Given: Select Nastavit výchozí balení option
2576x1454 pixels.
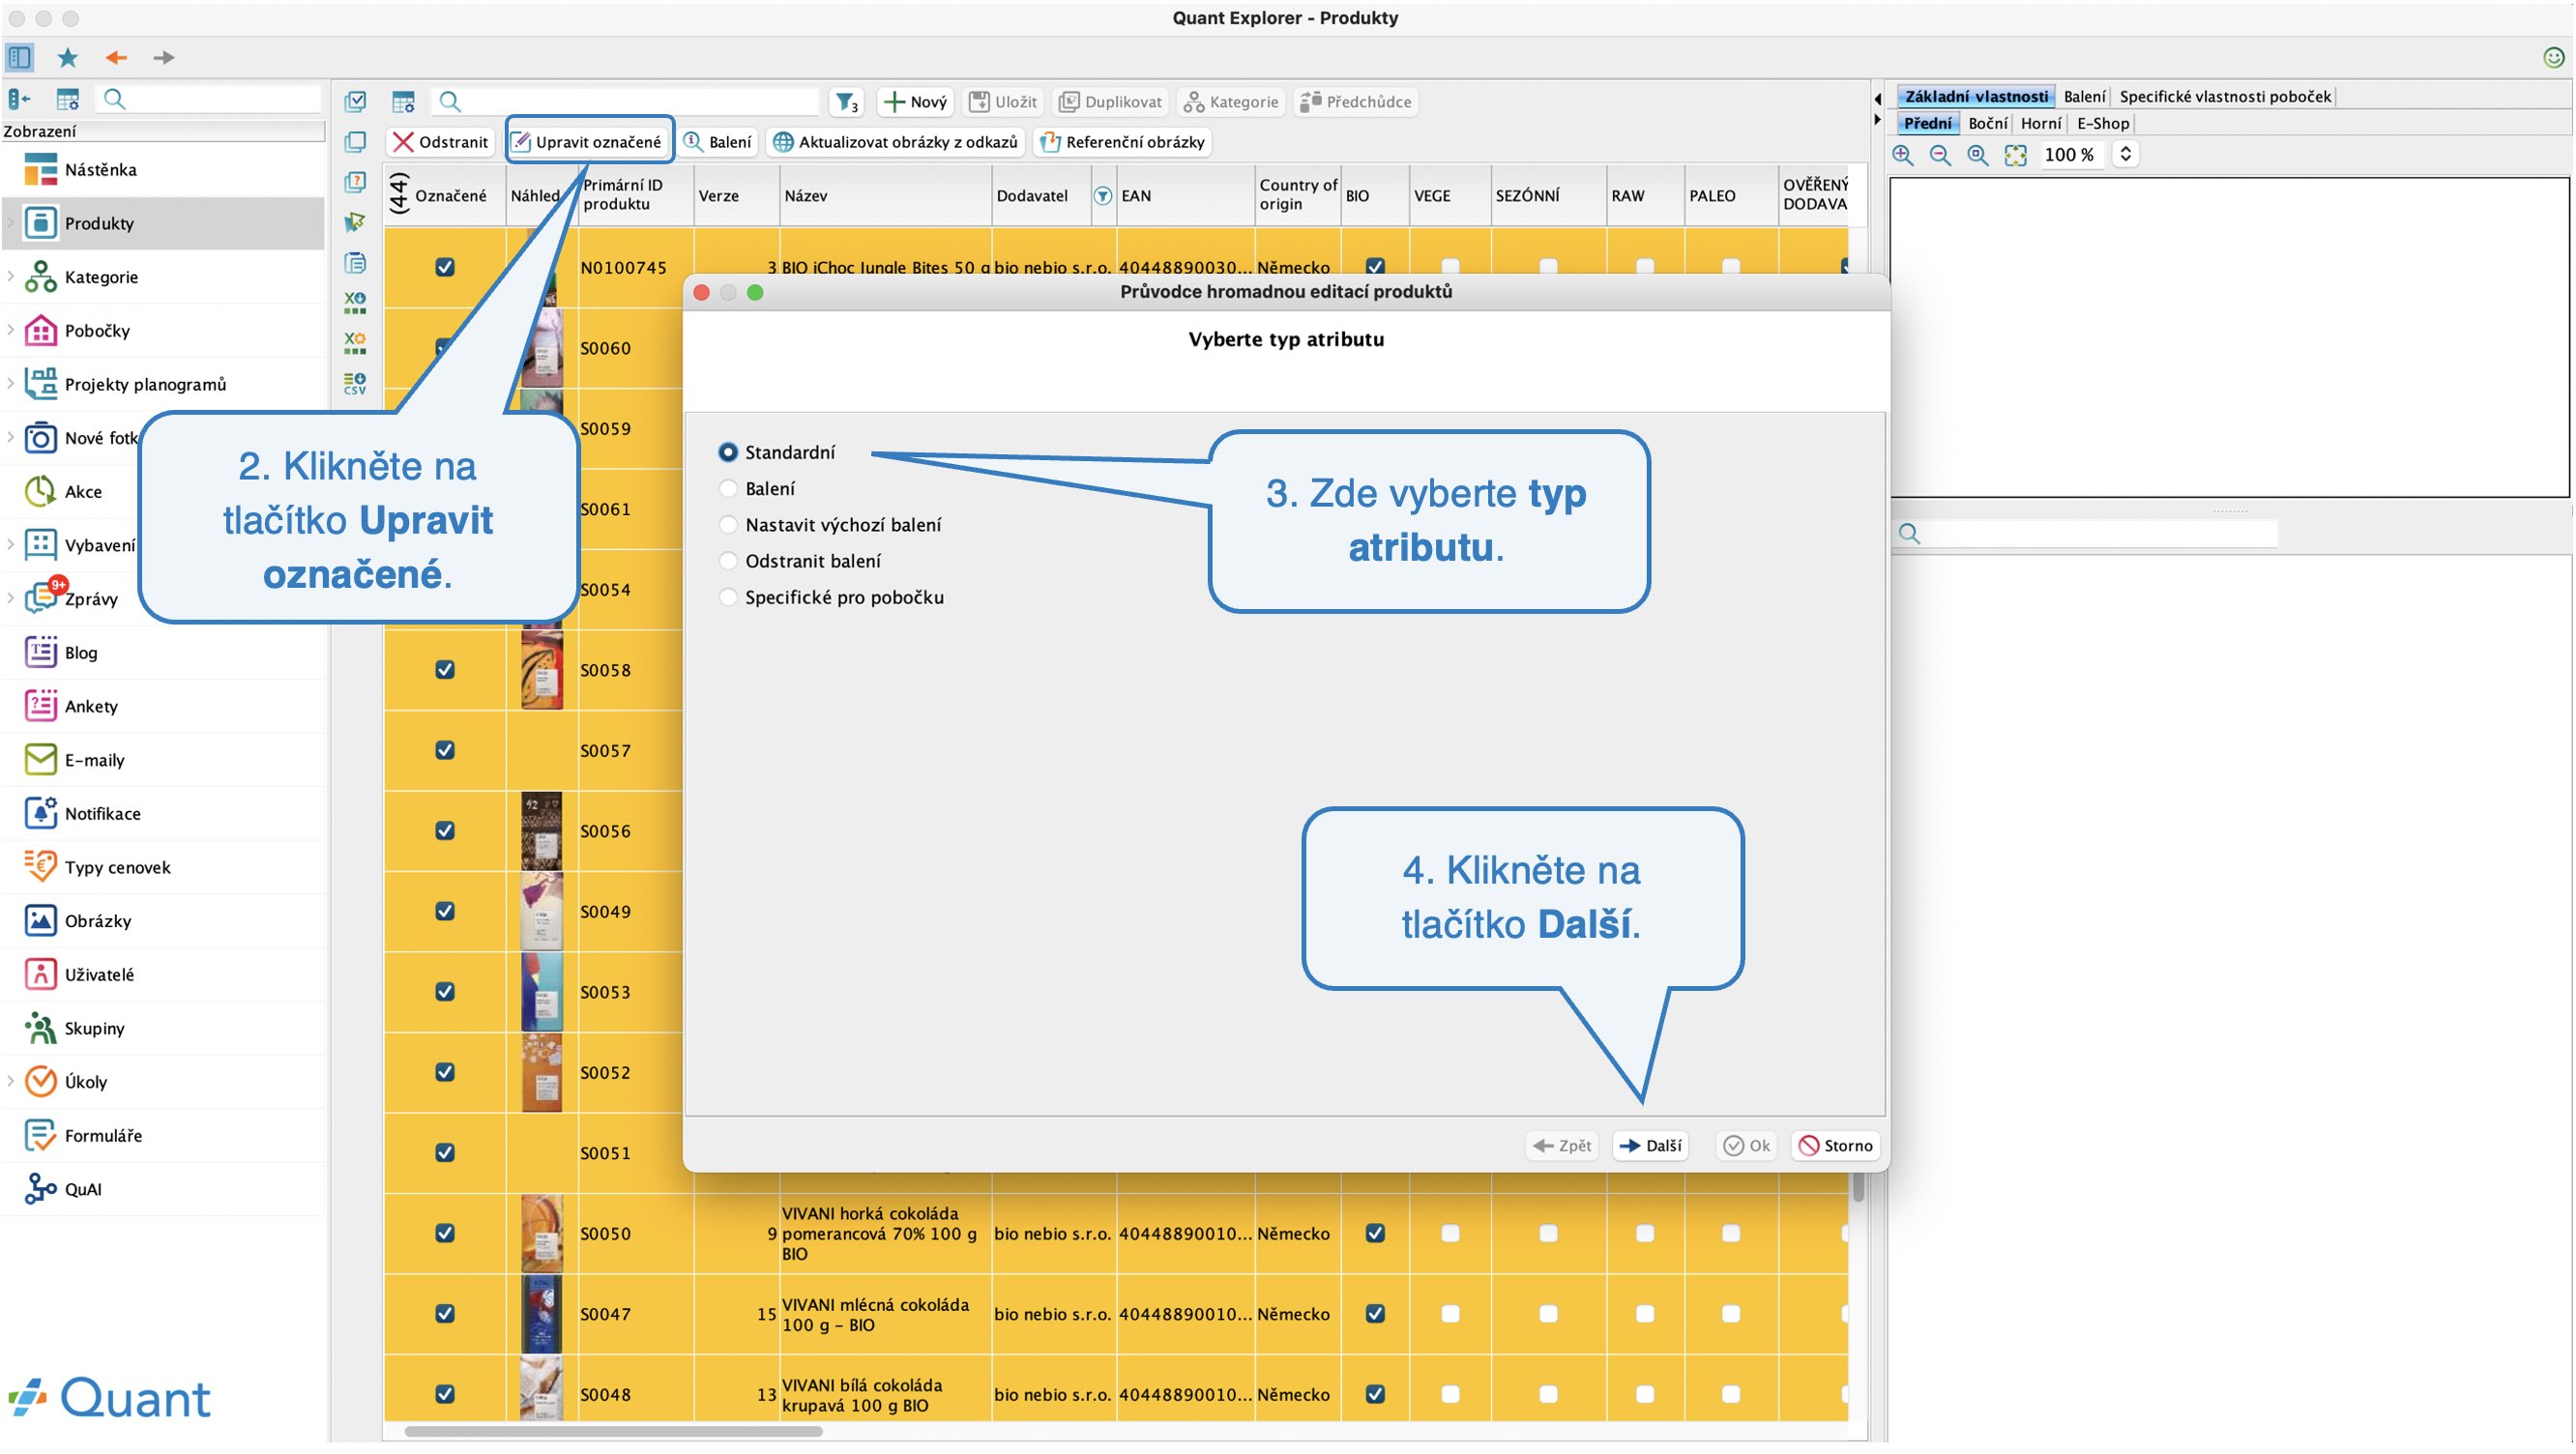Looking at the screenshot, I should (x=728, y=524).
